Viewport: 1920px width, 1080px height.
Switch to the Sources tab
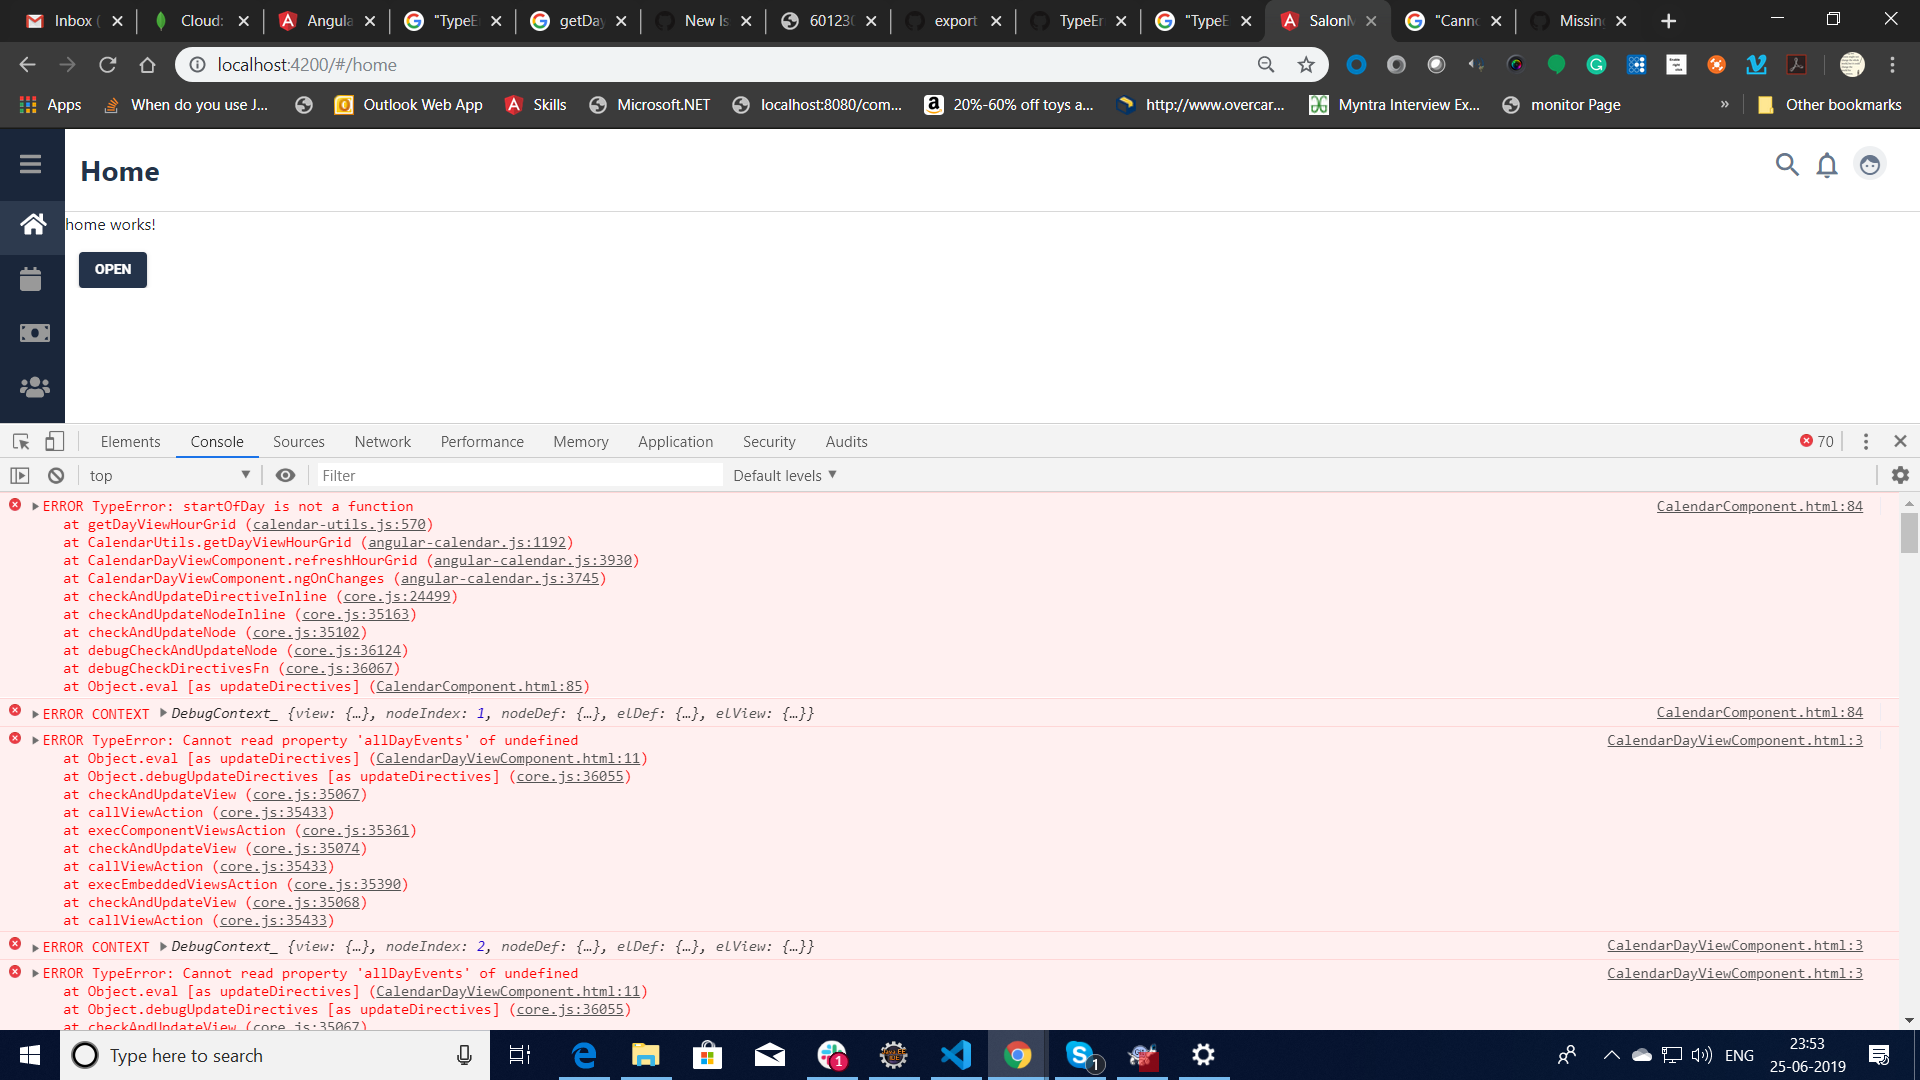298,442
